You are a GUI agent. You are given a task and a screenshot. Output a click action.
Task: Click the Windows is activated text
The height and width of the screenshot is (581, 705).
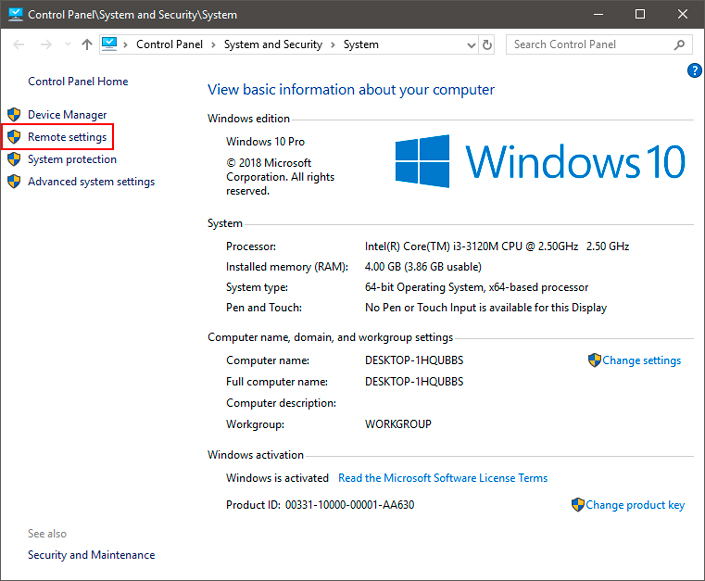(277, 478)
